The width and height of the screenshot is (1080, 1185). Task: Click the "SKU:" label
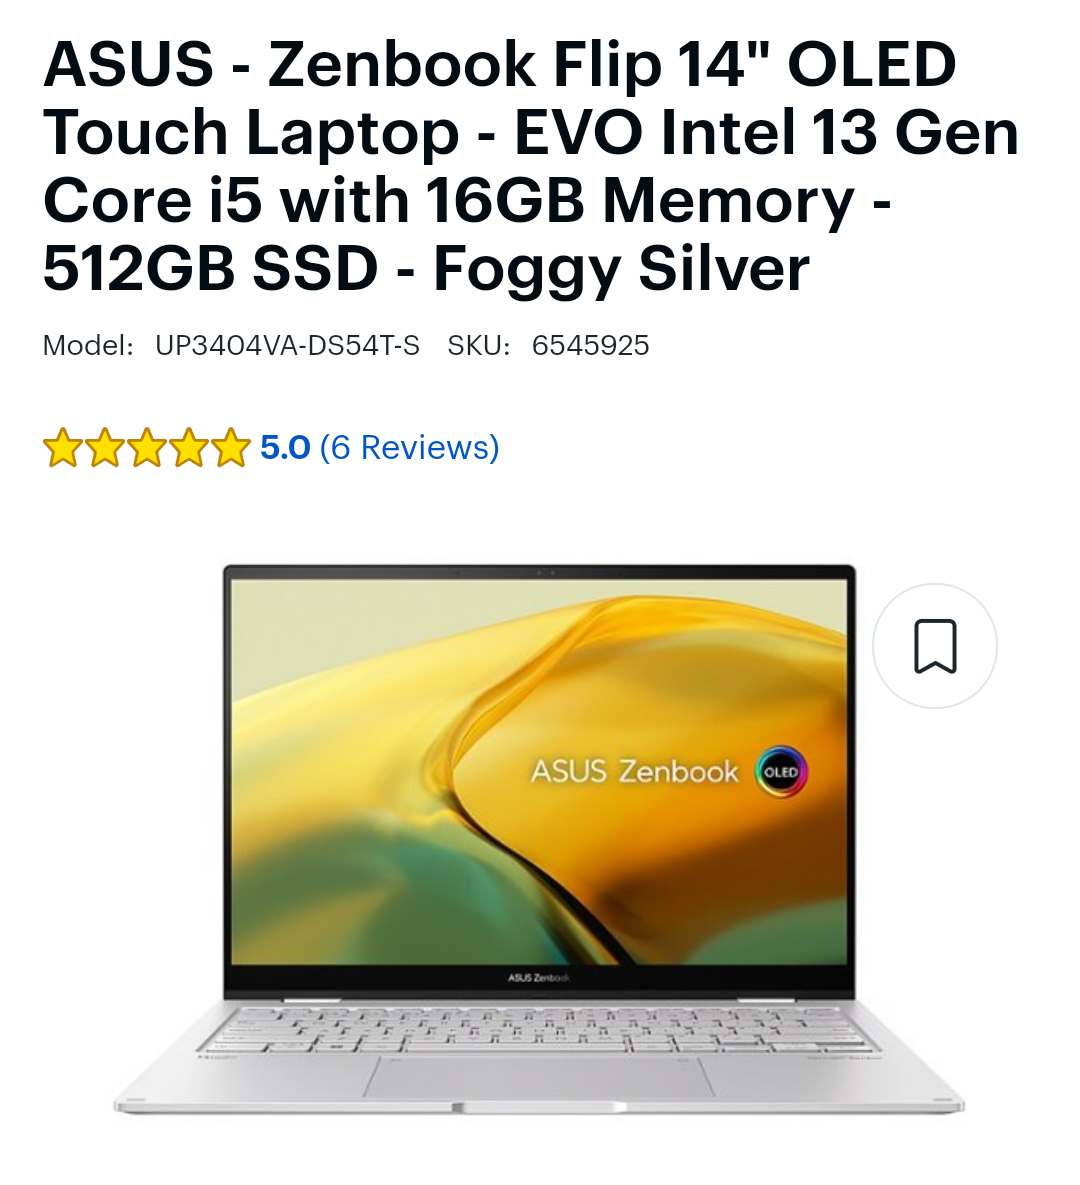479,345
